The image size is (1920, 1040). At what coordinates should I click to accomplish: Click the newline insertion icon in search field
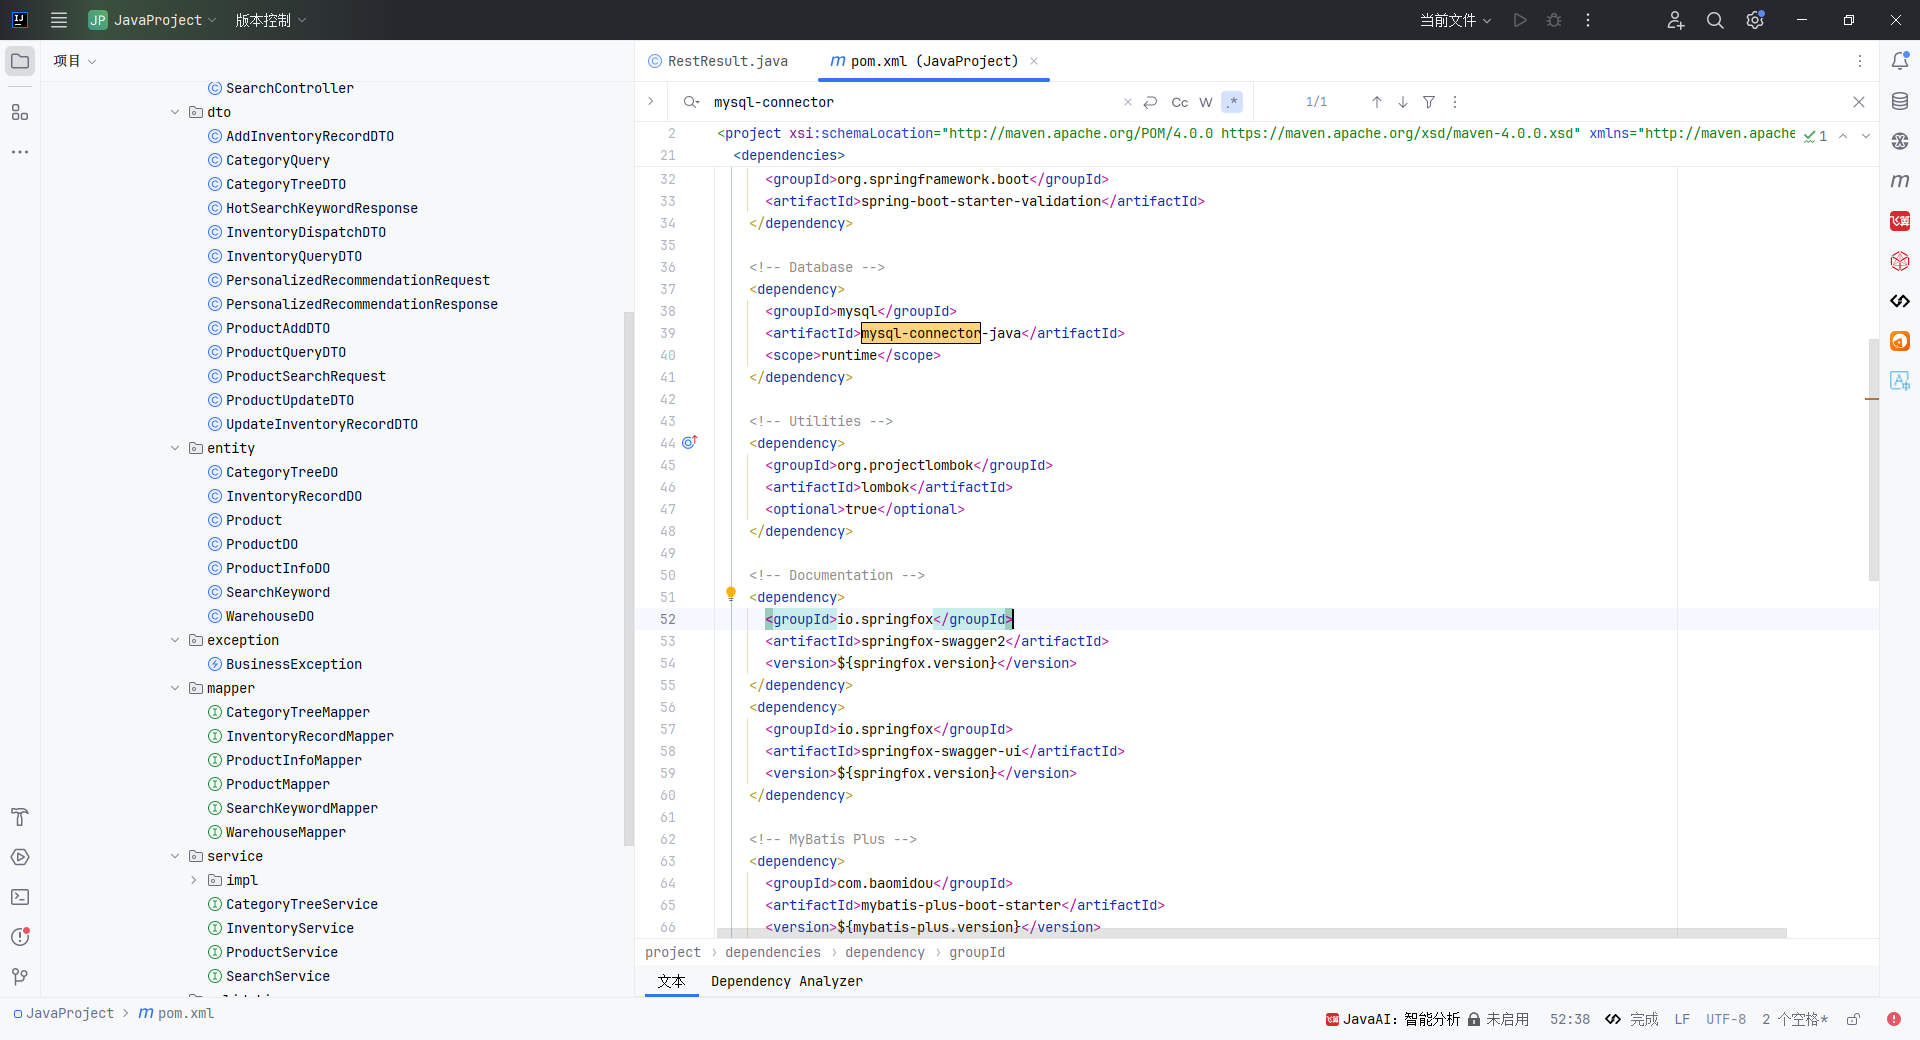pos(1151,102)
